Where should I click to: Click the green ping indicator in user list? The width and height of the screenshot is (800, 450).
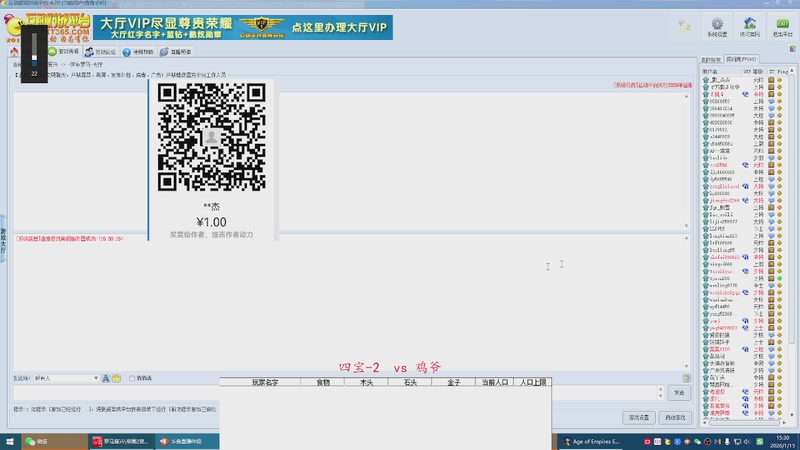point(780,279)
